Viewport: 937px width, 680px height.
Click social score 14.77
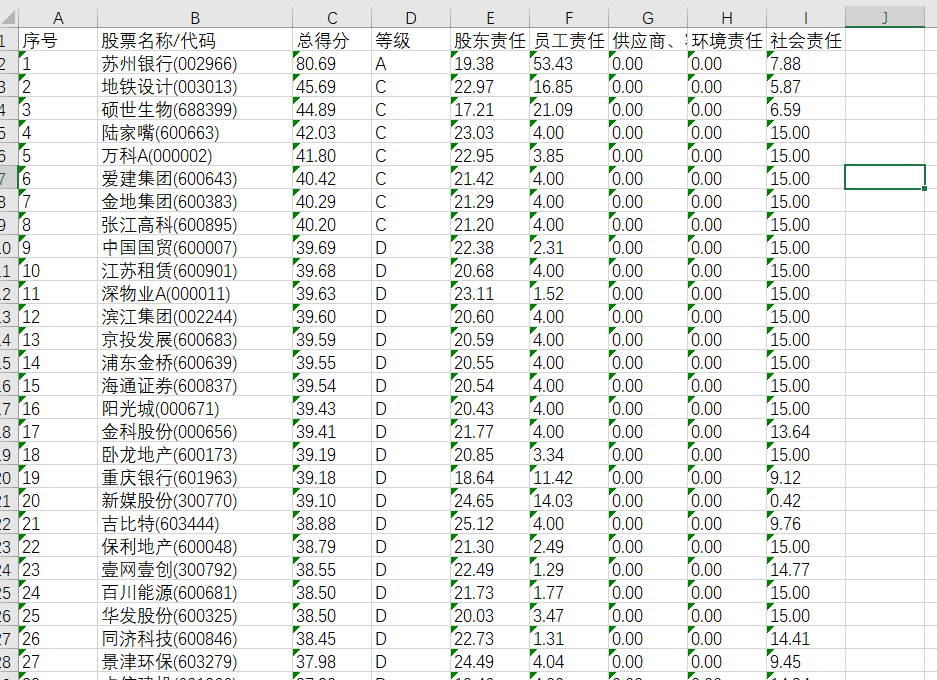click(x=805, y=569)
